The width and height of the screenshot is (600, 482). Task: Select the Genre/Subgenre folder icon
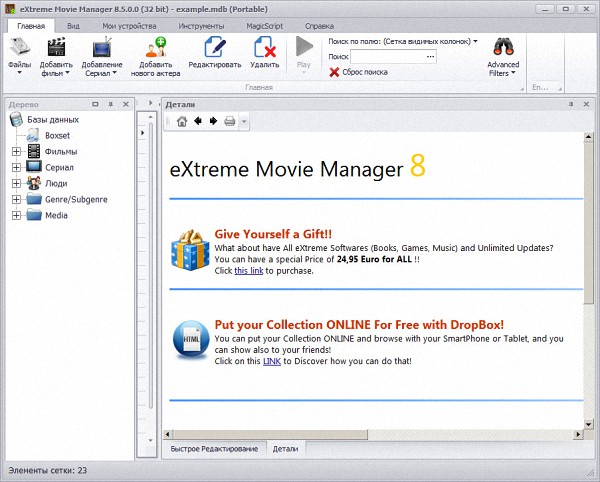point(34,199)
